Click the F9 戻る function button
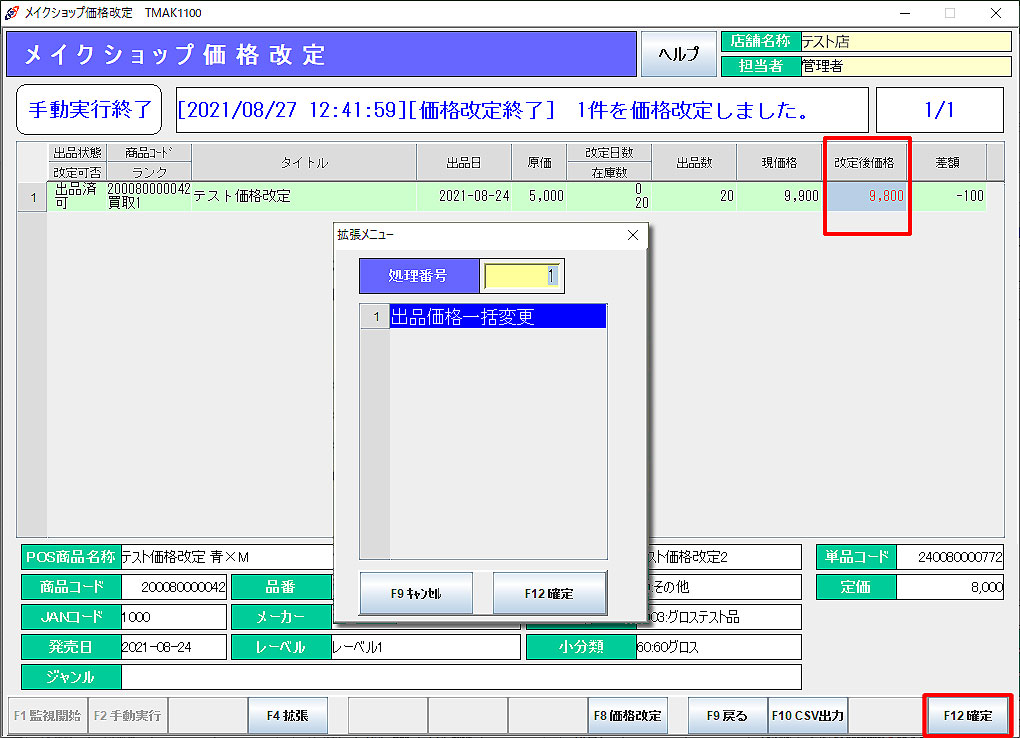Image resolution: width=1020 pixels, height=738 pixels. pyautogui.click(x=727, y=716)
